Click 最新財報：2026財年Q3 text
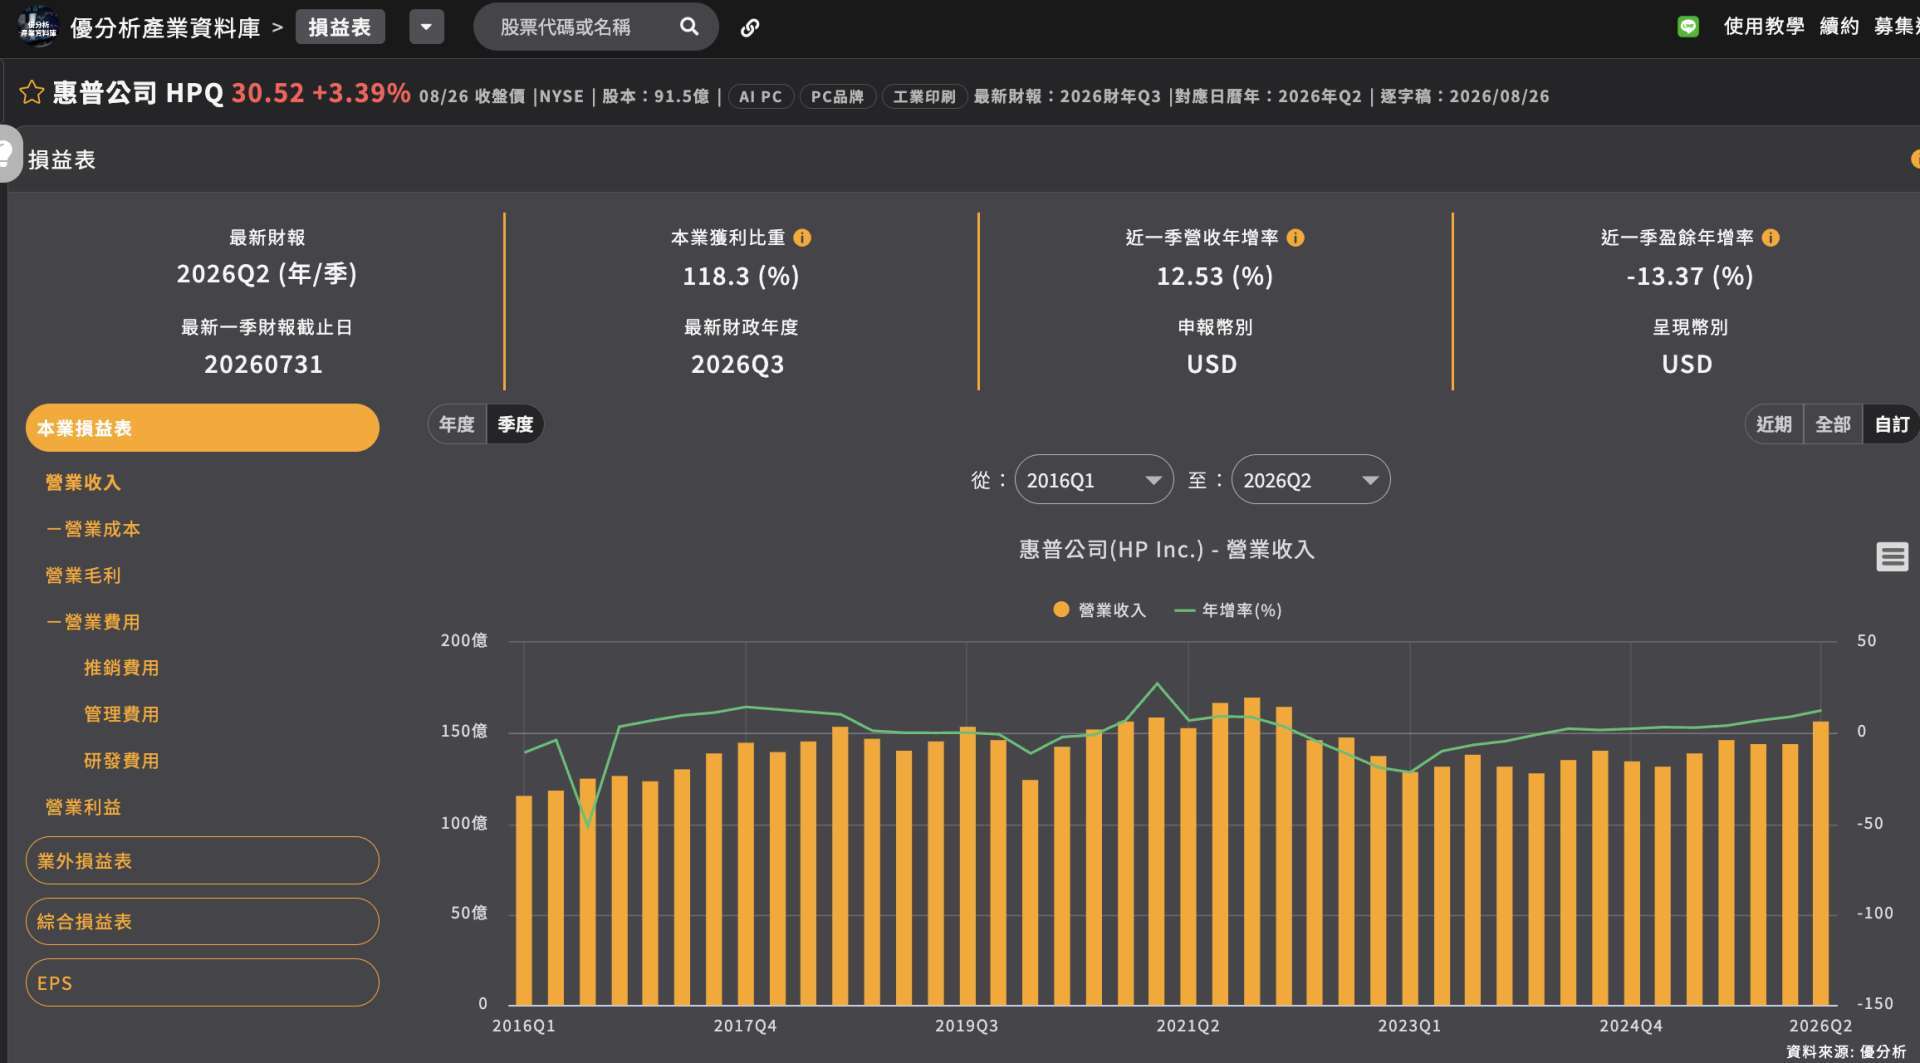Screen dimensions: 1920x1063 click(1067, 97)
